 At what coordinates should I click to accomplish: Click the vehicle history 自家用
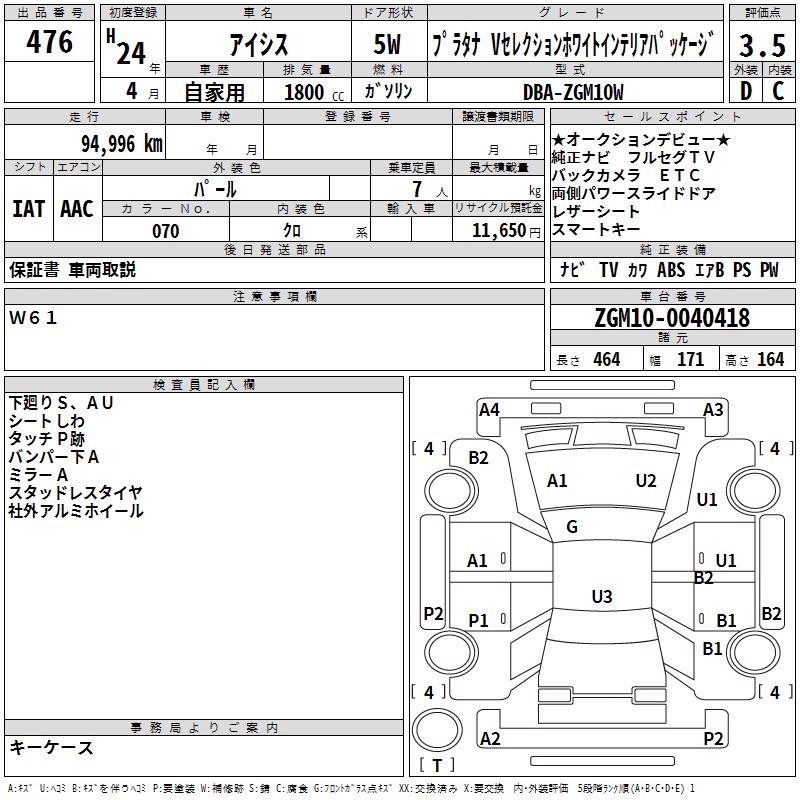click(x=214, y=92)
